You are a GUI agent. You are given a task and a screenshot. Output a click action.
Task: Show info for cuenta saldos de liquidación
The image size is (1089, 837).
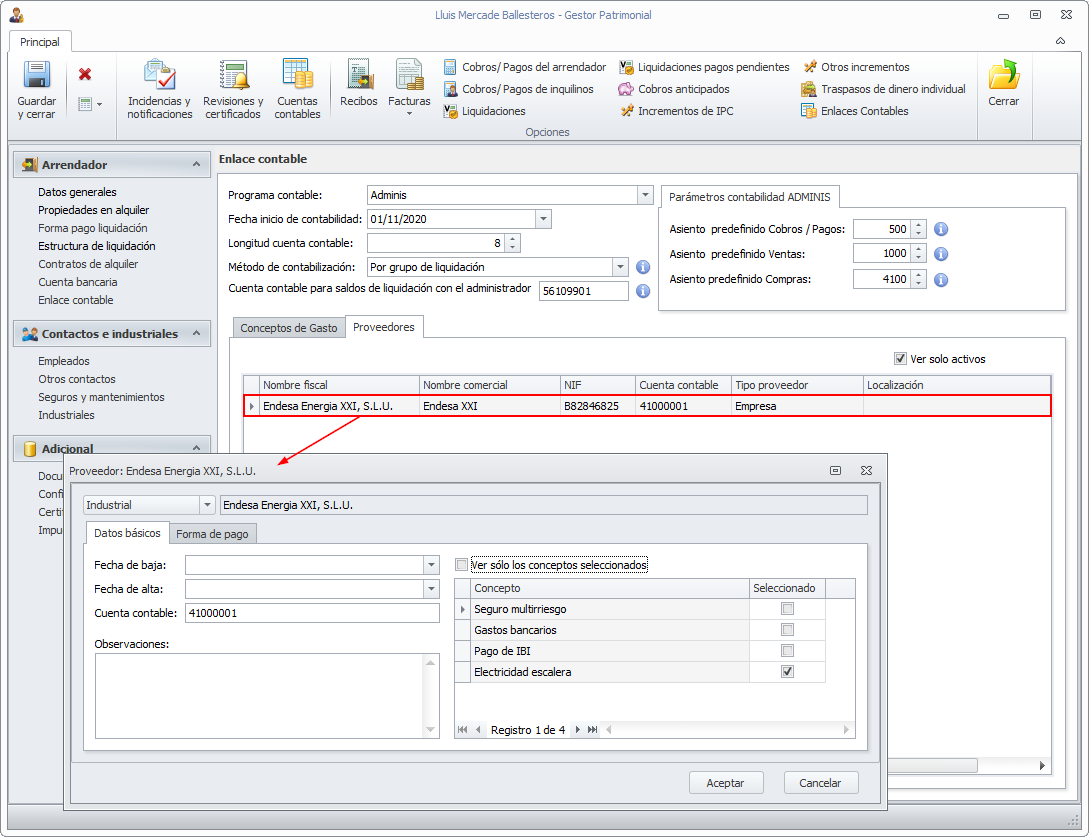[643, 291]
